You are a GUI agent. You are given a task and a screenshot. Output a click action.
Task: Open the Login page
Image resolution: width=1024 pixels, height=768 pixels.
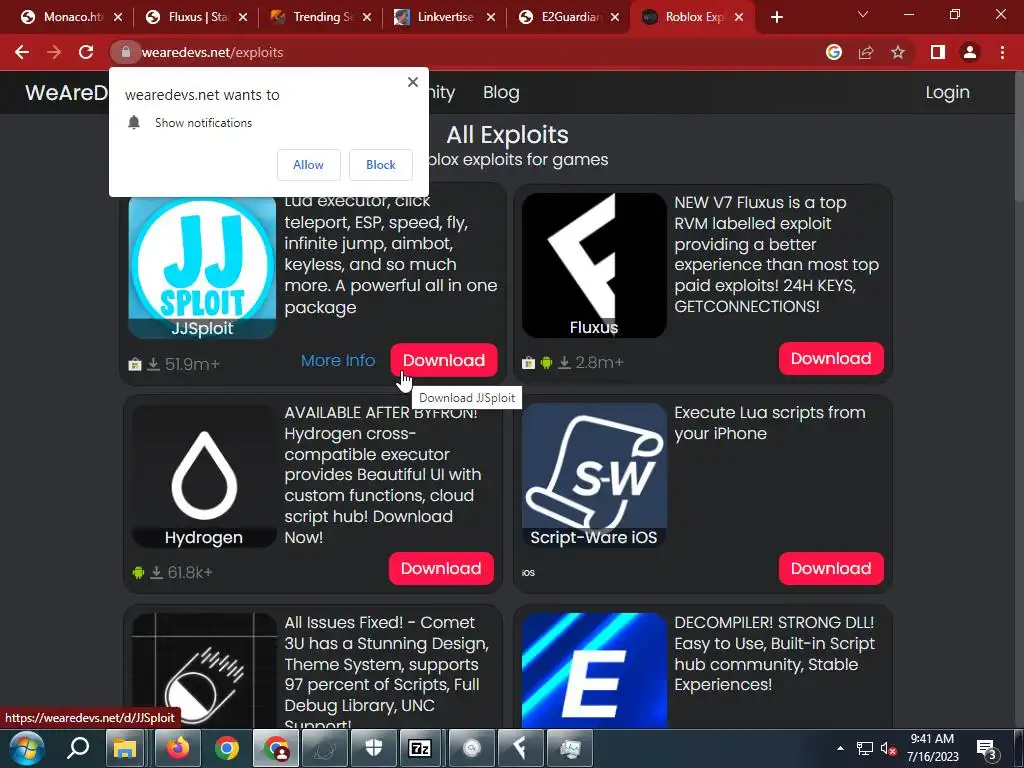point(947,92)
